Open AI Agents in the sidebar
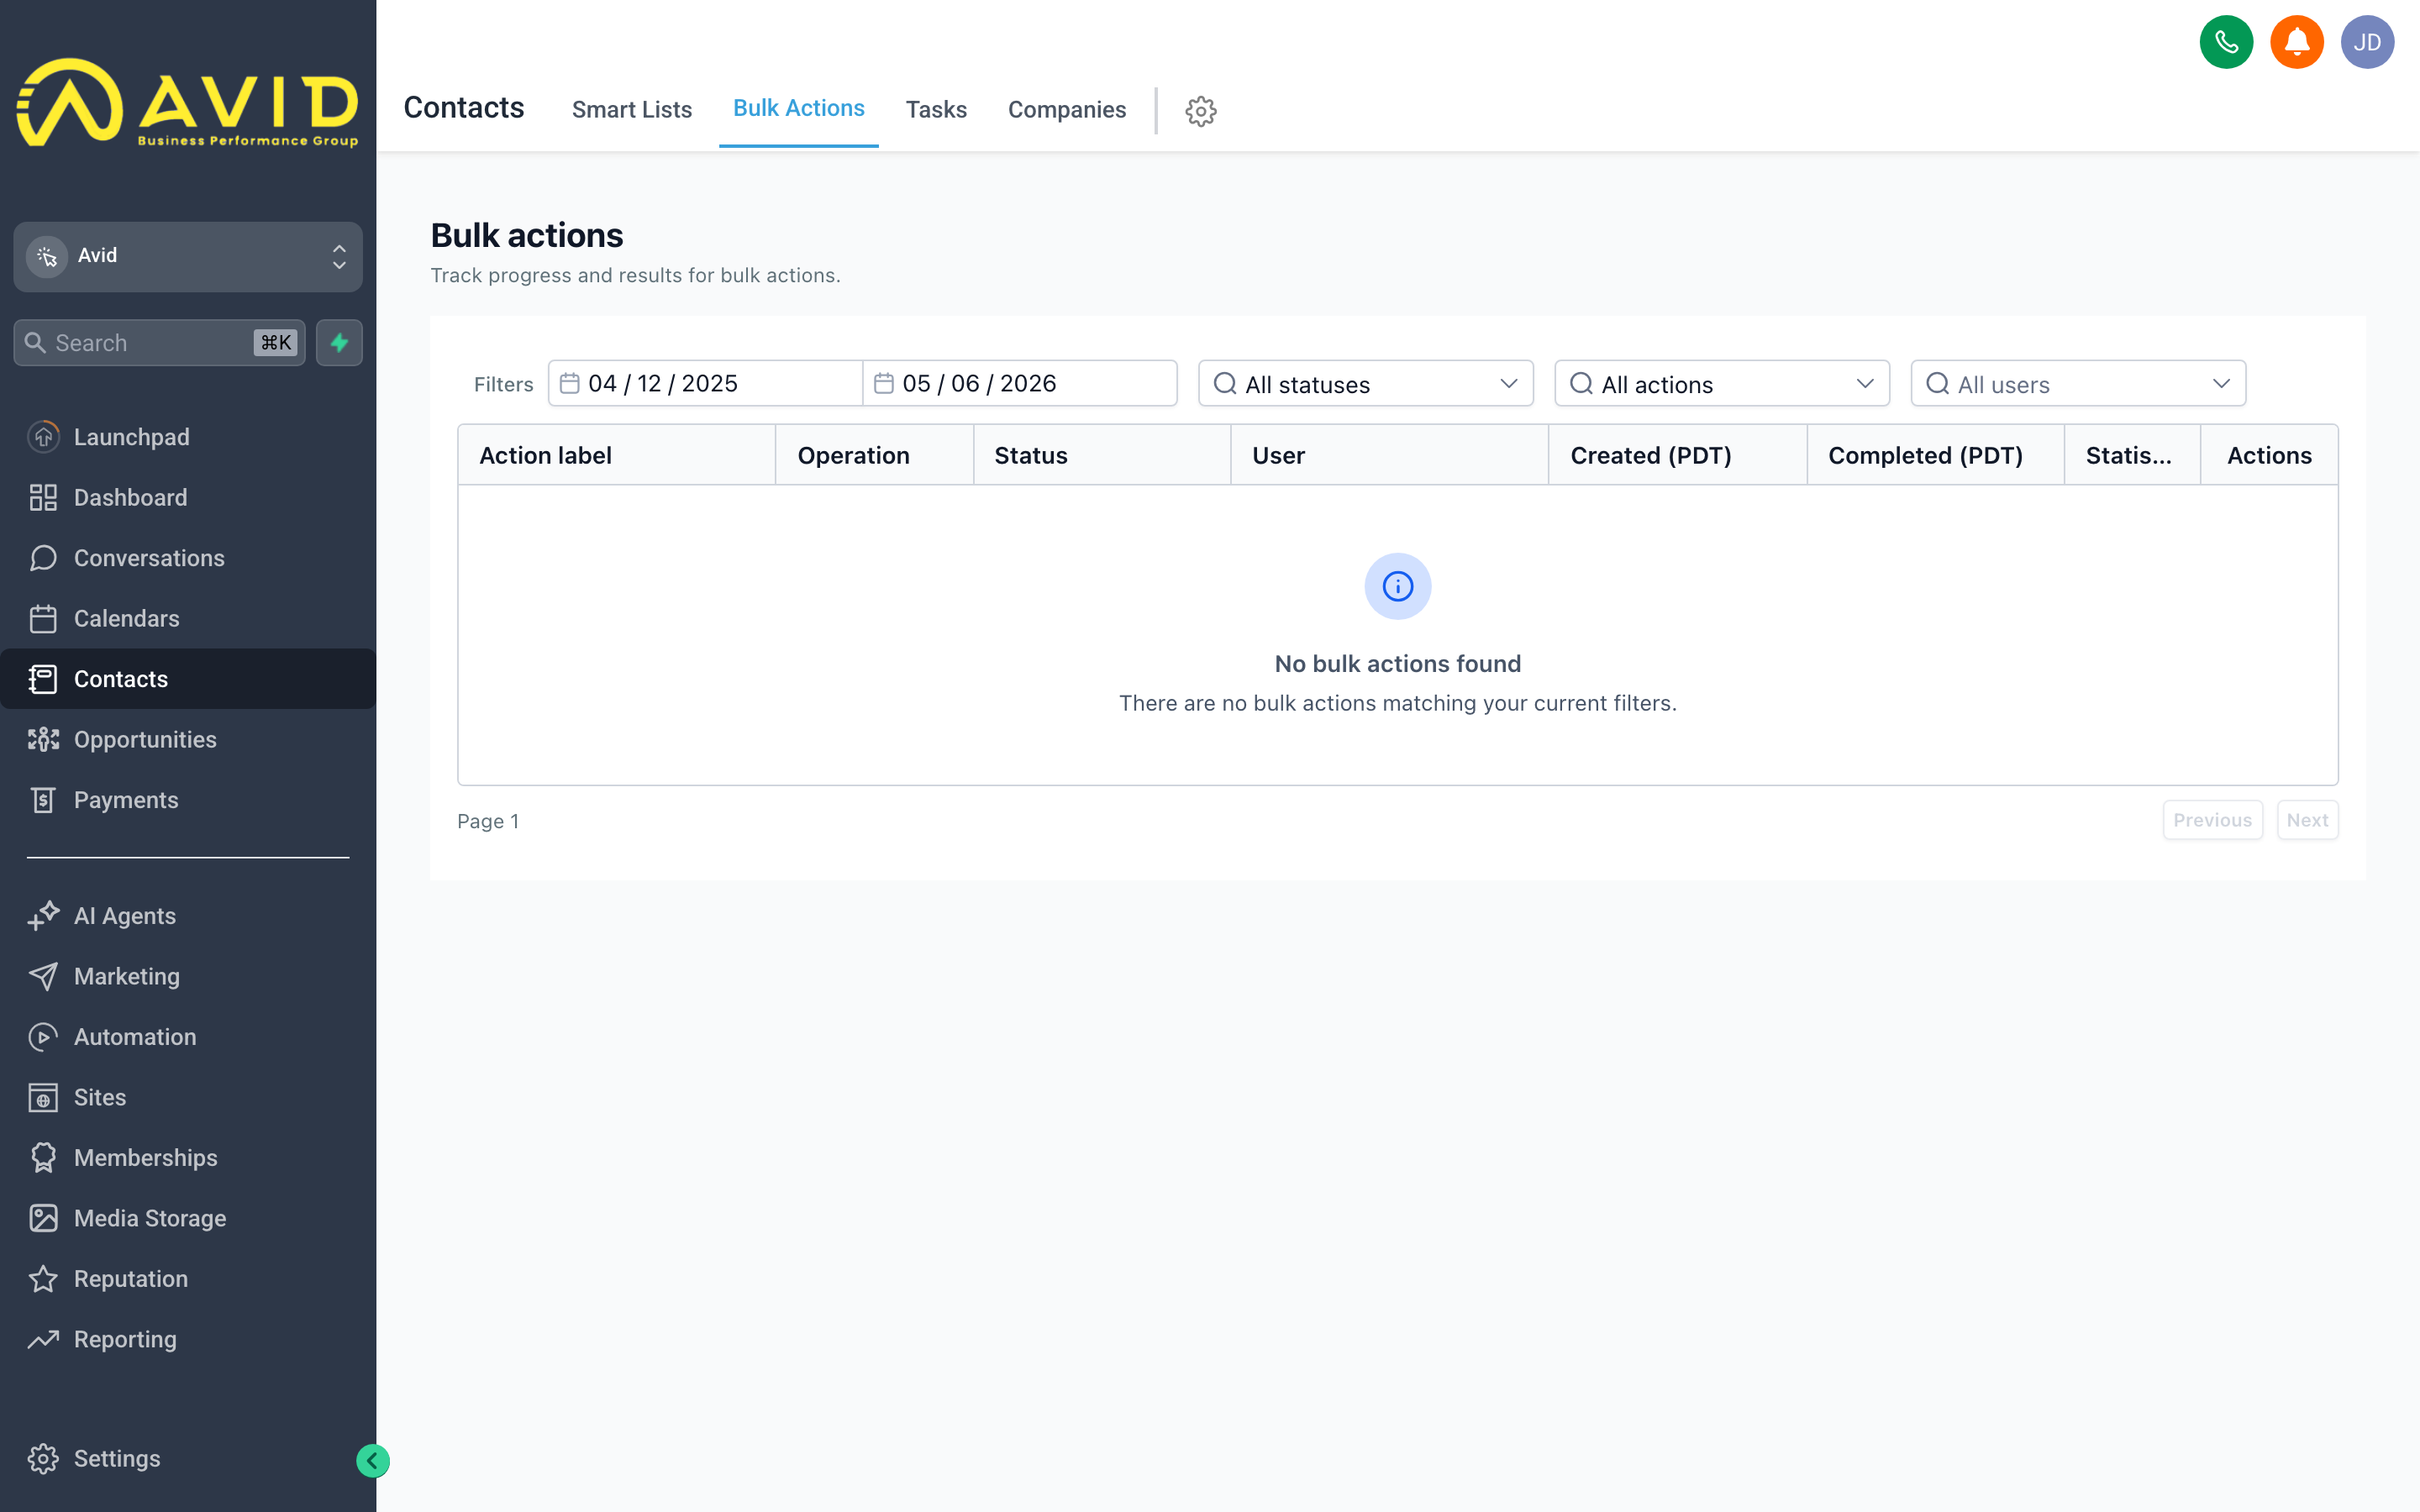 (x=188, y=916)
